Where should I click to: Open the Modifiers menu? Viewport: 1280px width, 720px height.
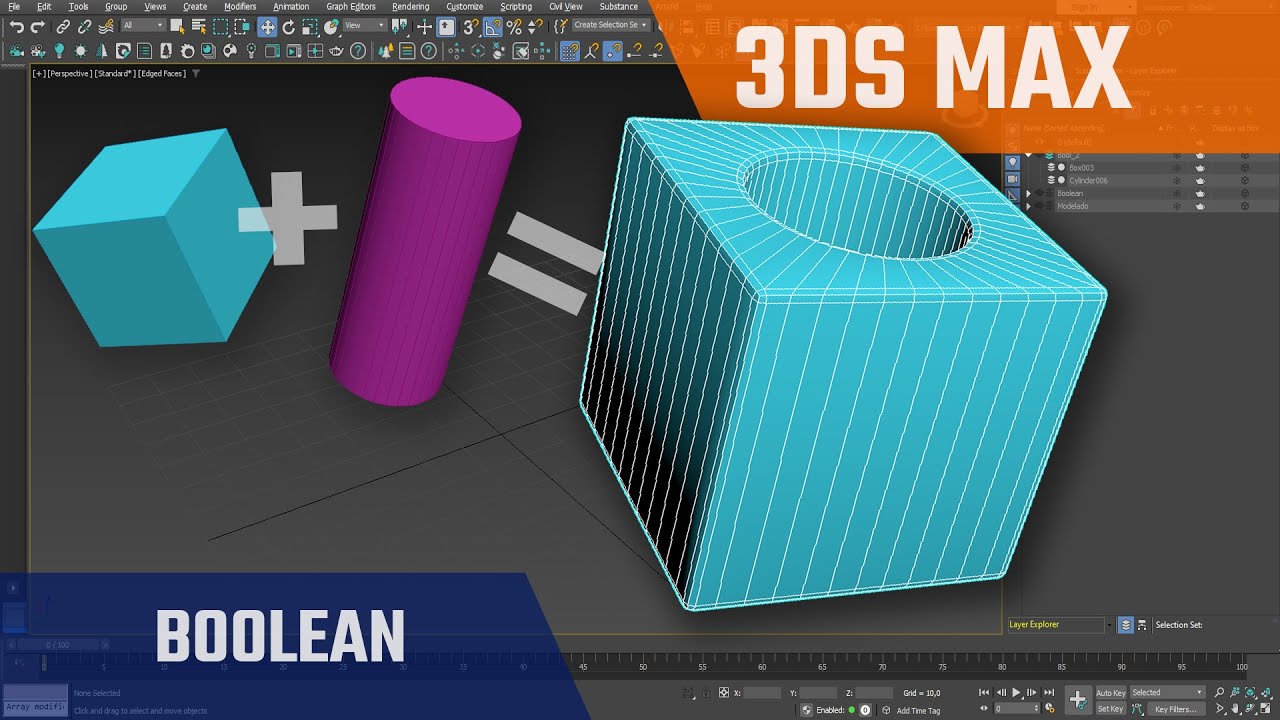(240, 6)
